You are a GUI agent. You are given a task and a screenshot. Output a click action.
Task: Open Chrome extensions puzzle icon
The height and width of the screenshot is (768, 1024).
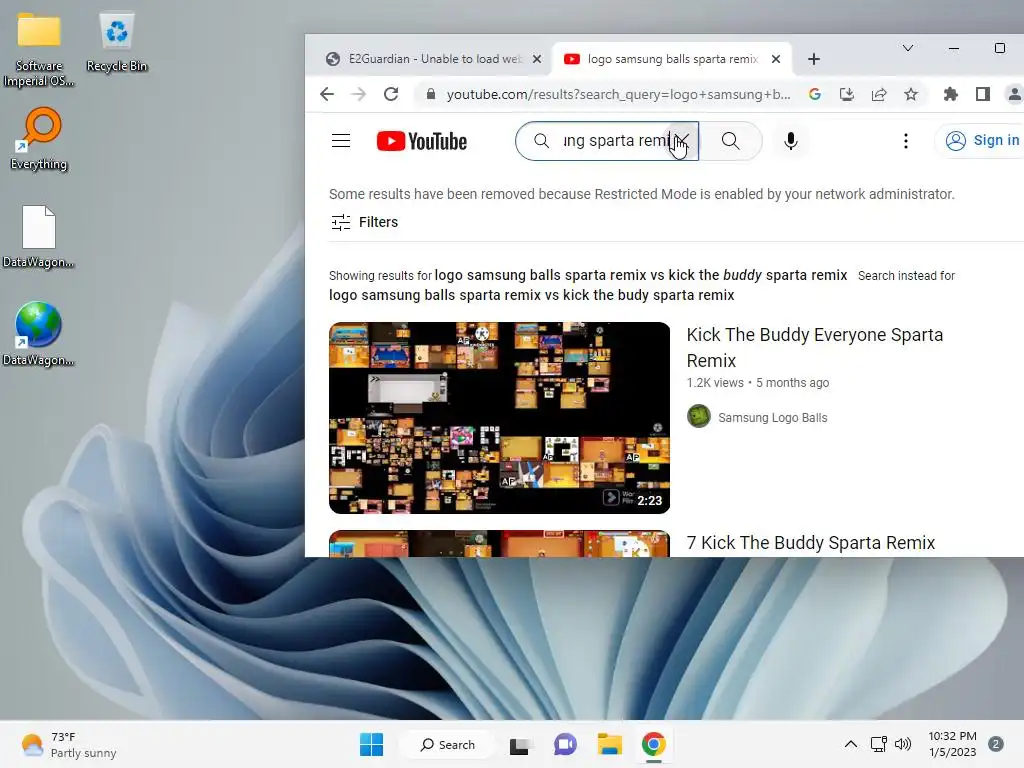[951, 94]
